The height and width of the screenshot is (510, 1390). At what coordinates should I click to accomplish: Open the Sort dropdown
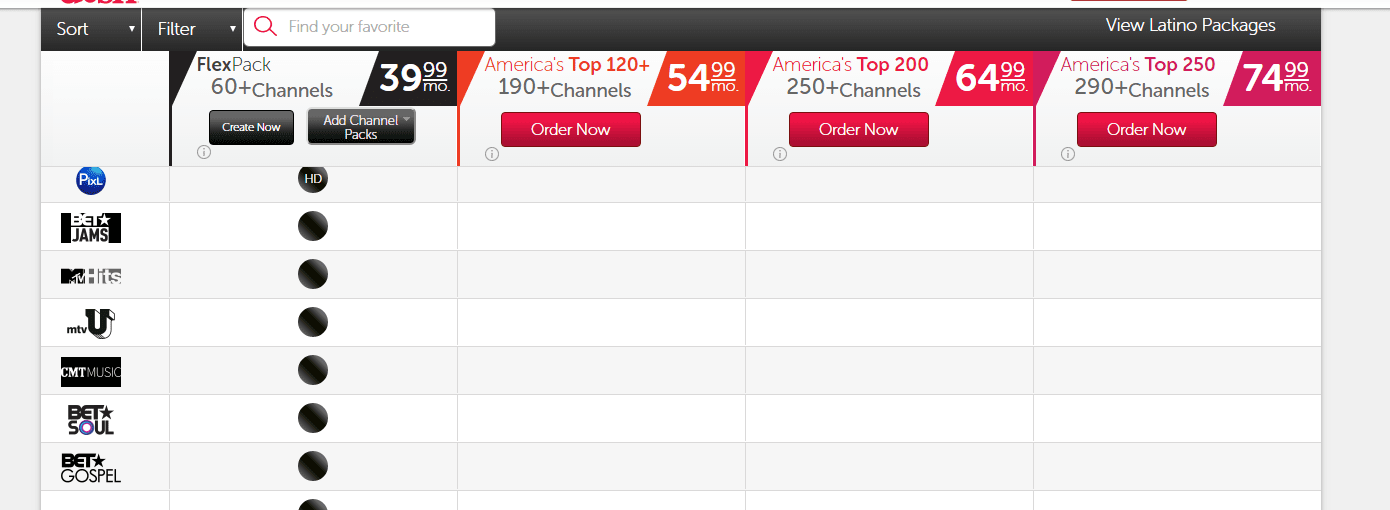coord(91,29)
